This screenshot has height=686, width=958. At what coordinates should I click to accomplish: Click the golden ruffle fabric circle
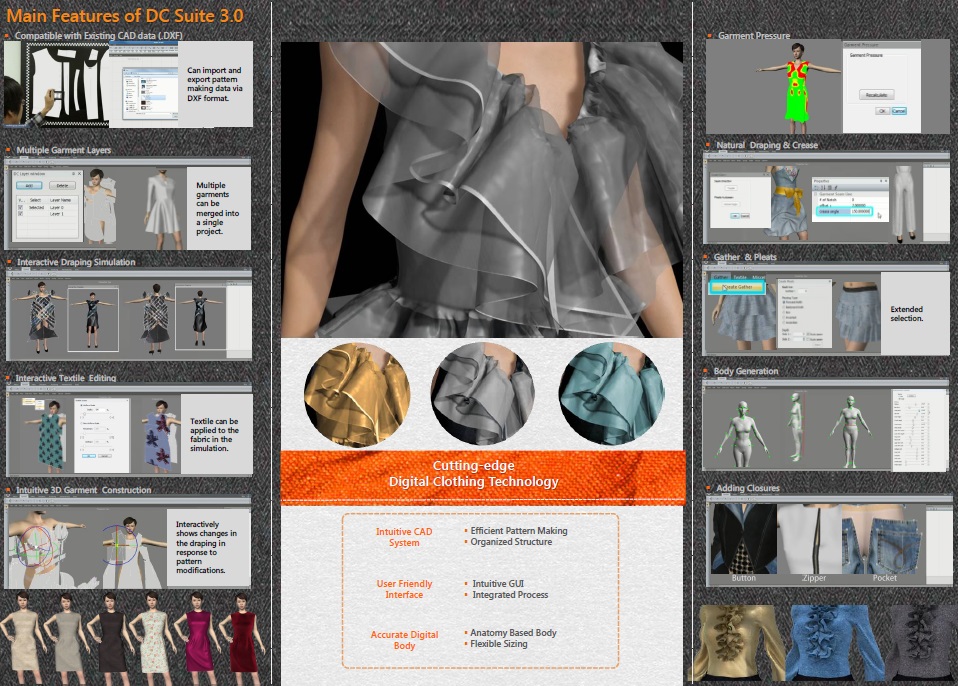[357, 395]
